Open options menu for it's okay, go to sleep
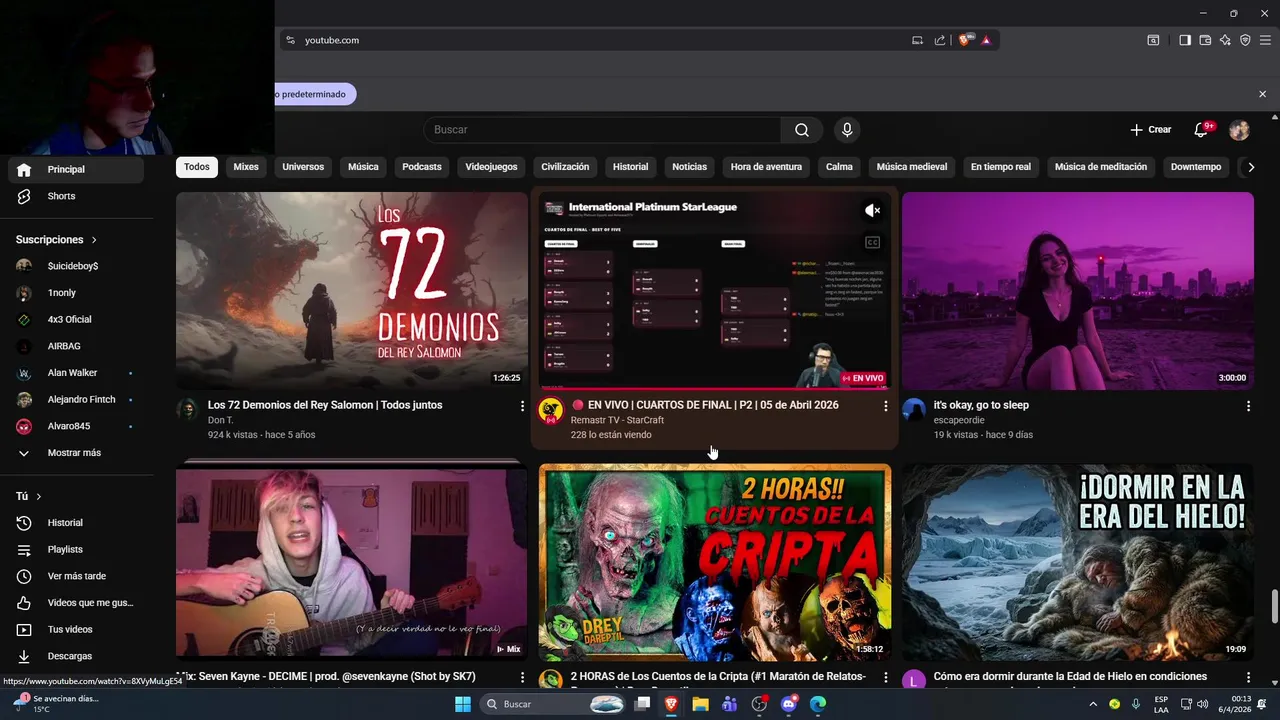The image size is (1280, 720). 1248,406
